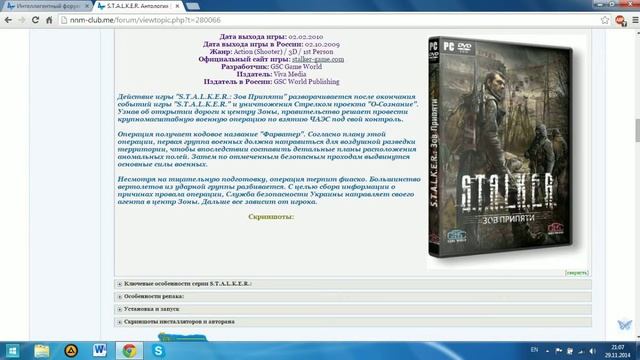Click the taskbar clock showing 21:07
This screenshot has width=640, height=360.
coord(618,351)
